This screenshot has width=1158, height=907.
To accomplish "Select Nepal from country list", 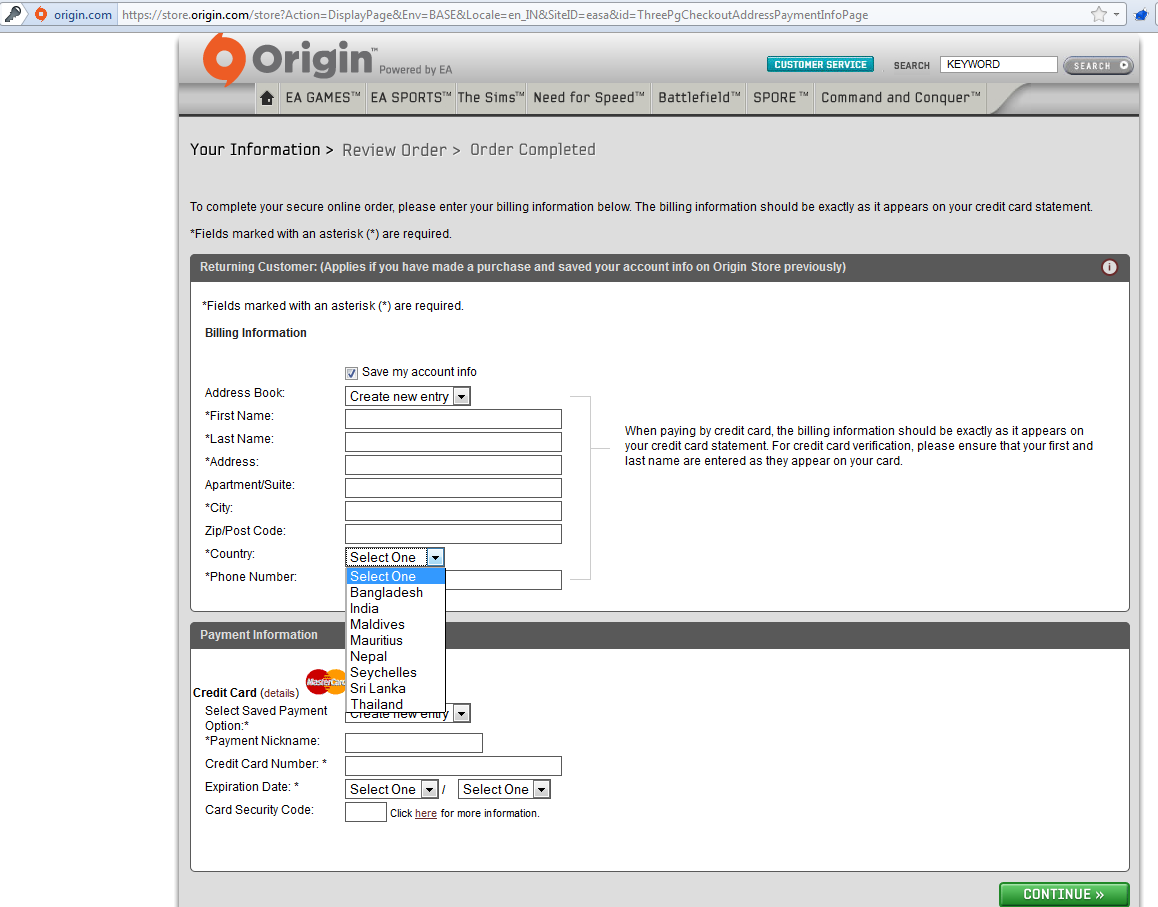I will click(x=395, y=657).
